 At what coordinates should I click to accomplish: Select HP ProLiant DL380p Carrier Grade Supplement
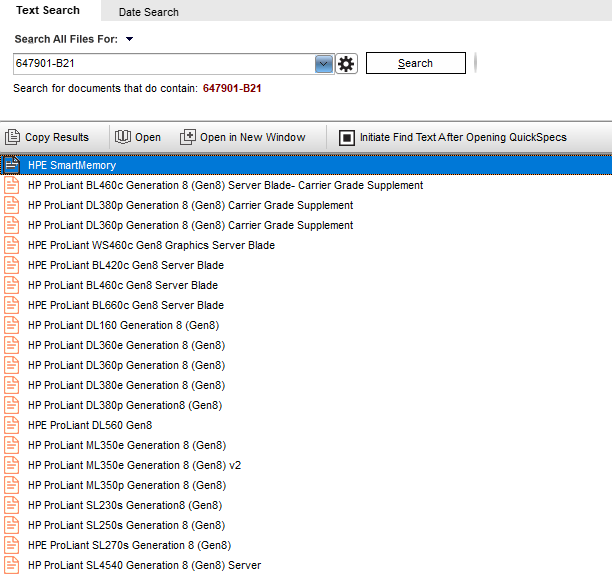click(190, 205)
